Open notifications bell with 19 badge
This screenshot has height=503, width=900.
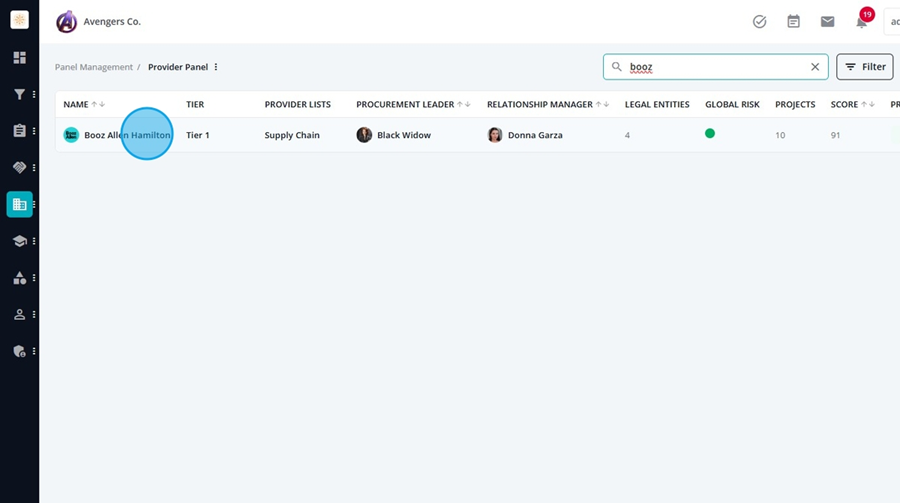(x=863, y=20)
